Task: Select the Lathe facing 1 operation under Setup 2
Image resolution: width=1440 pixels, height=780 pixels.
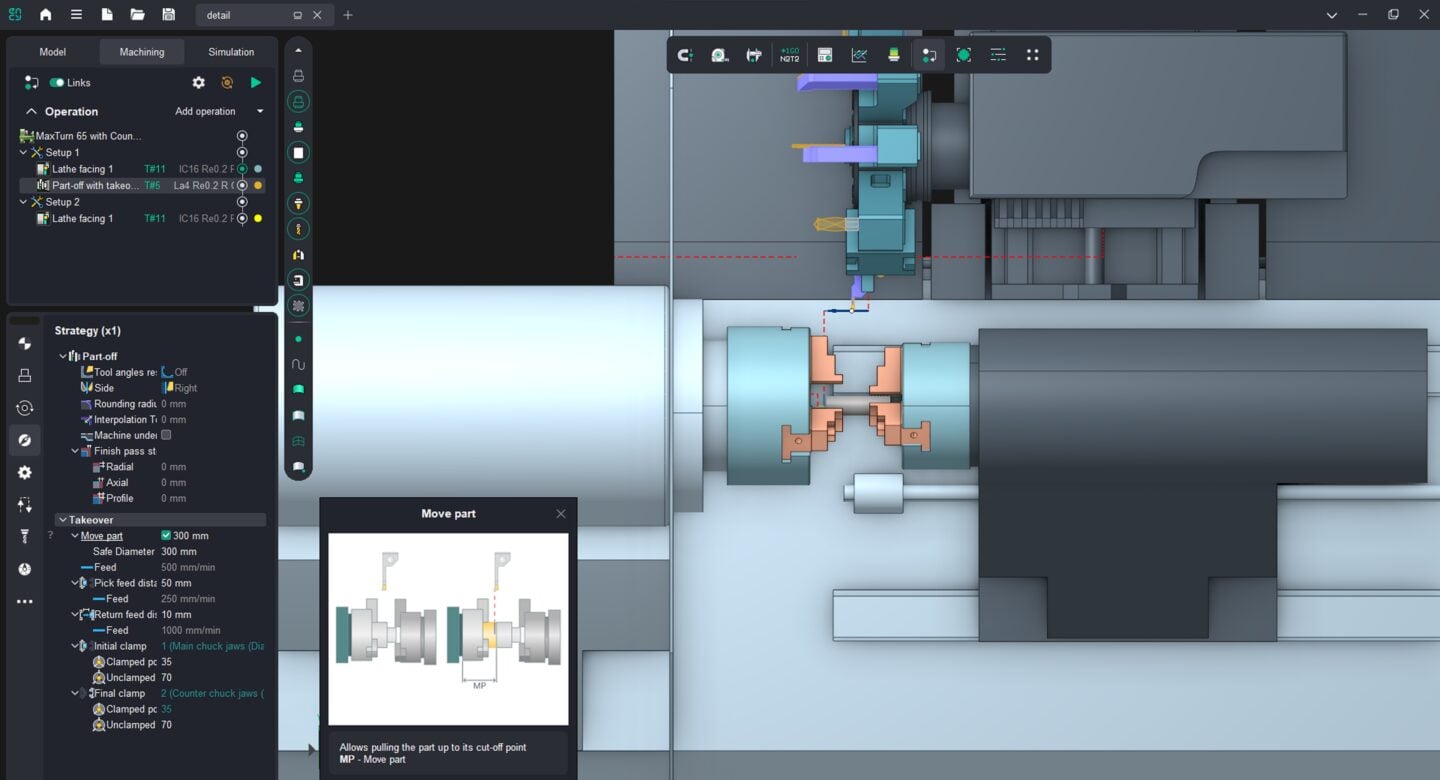Action: (x=82, y=218)
